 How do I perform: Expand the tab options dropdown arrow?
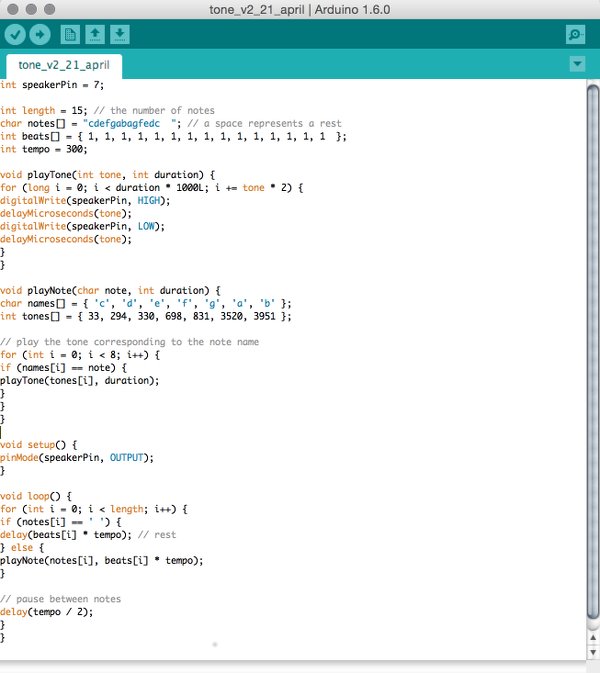(577, 64)
